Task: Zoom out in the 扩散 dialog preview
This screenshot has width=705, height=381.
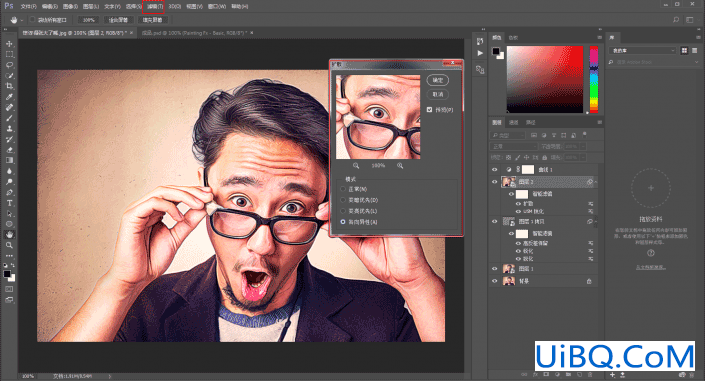Action: pyautogui.click(x=356, y=166)
